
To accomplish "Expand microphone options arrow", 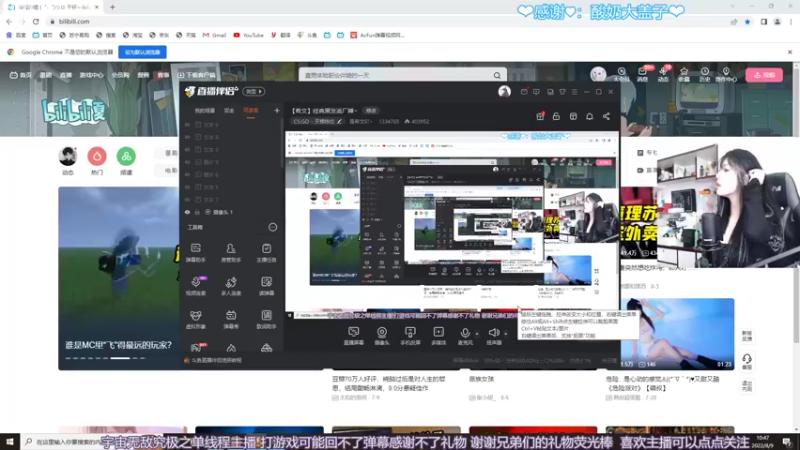I will pyautogui.click(x=477, y=334).
